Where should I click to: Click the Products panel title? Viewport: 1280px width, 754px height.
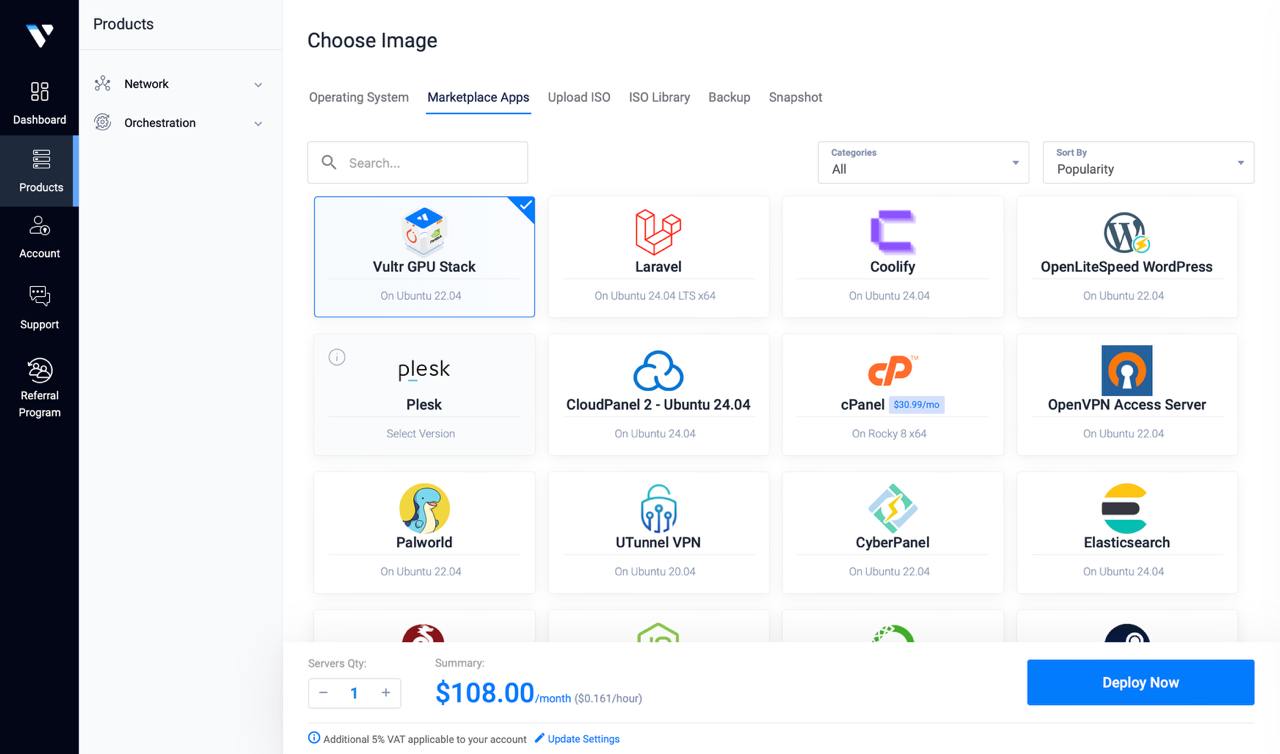[123, 24]
